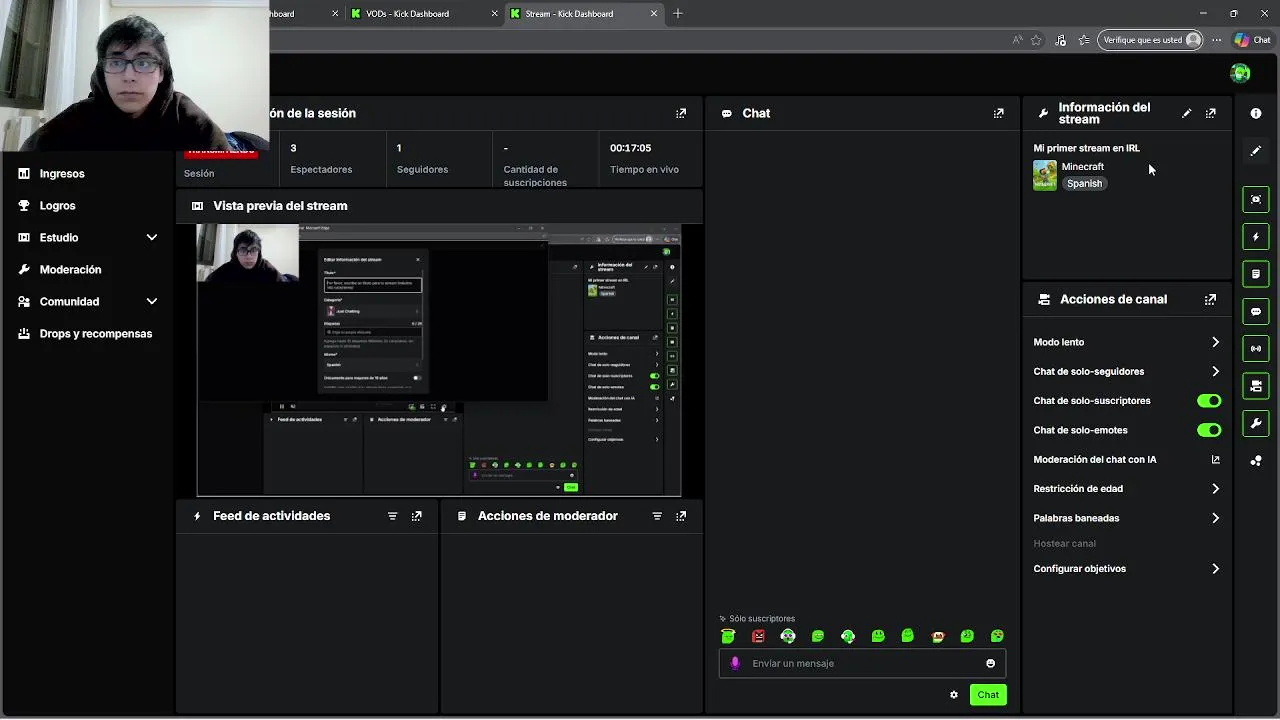1280x720 pixels.
Task: Open filter options for Feed de actividades
Action: pos(392,516)
